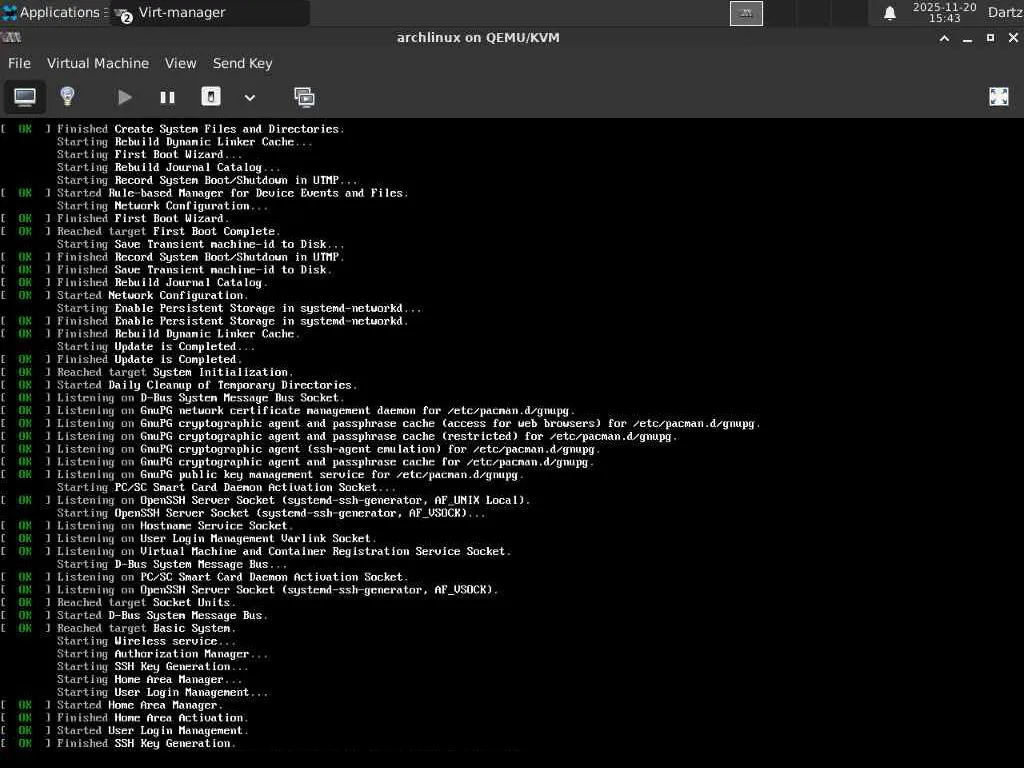This screenshot has width=1024, height=768.
Task: Click the 'Reached target First Boot Complete' line
Action: pyautogui.click(x=140, y=231)
